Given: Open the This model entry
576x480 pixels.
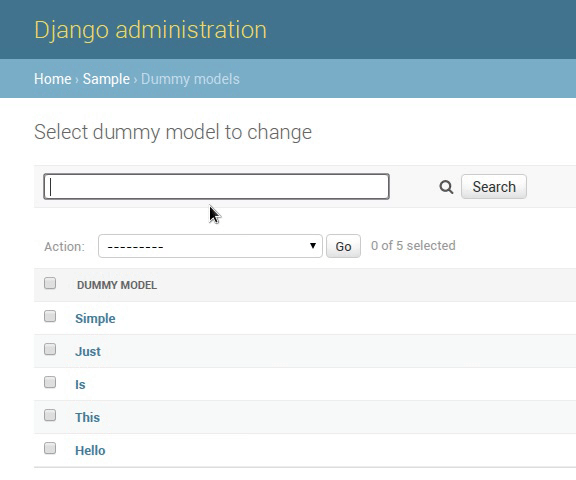Looking at the screenshot, I should coord(87,418).
